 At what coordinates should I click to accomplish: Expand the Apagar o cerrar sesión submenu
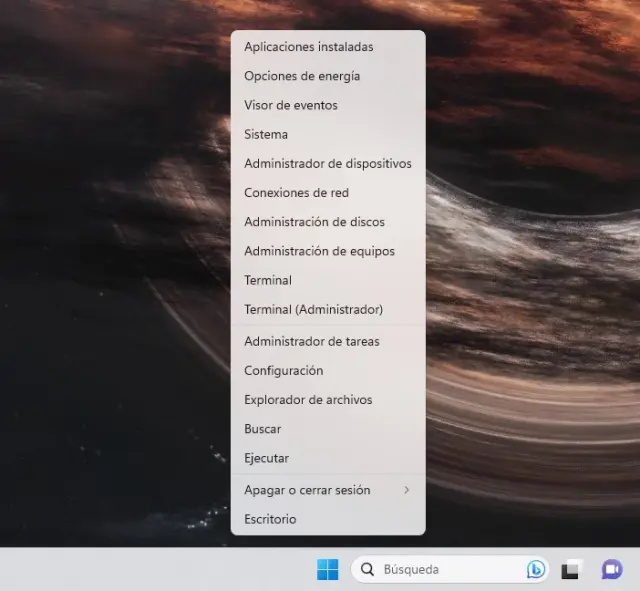click(327, 490)
